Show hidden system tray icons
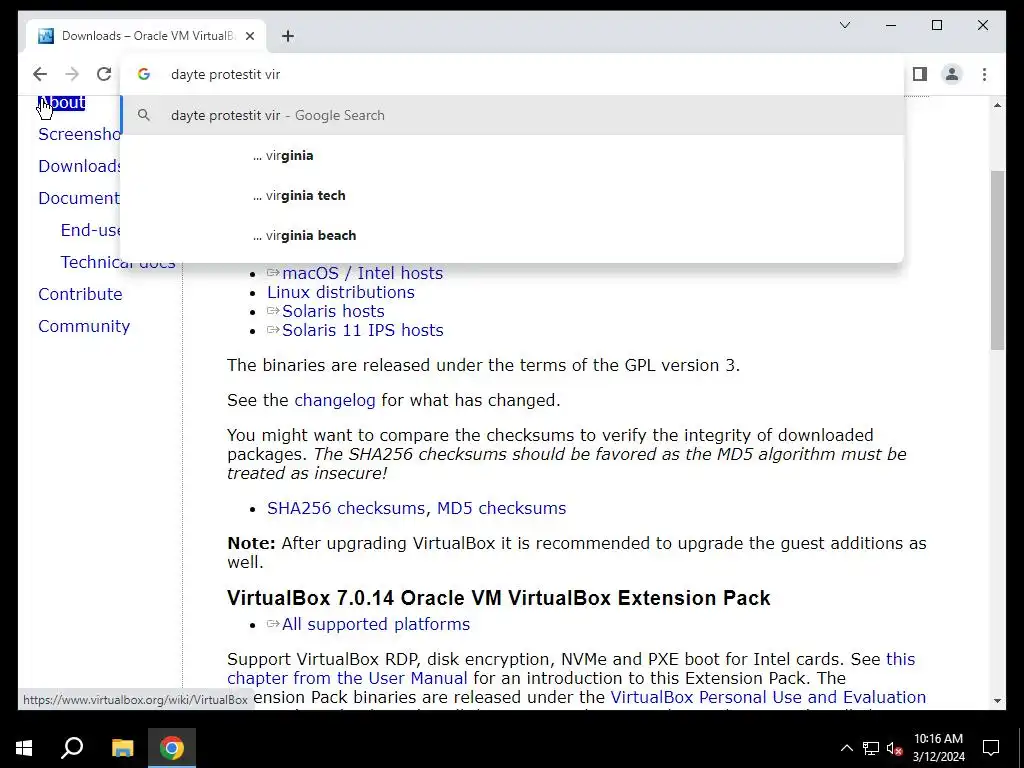The image size is (1024, 768). click(846, 748)
